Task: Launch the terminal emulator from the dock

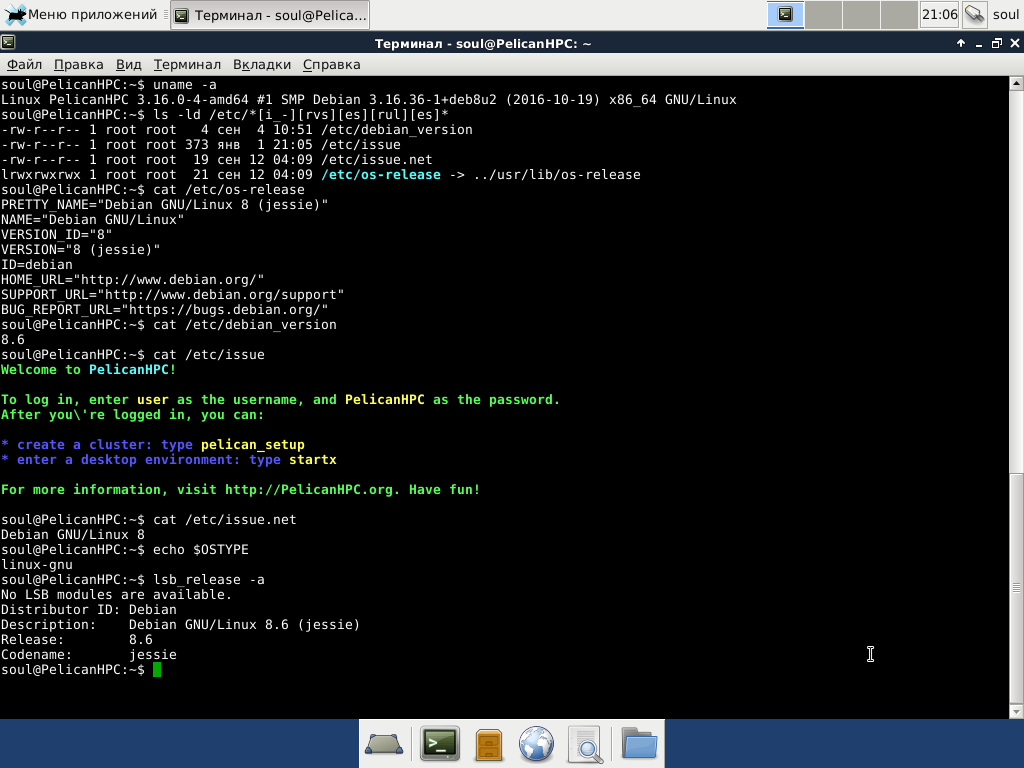Action: pos(440,744)
